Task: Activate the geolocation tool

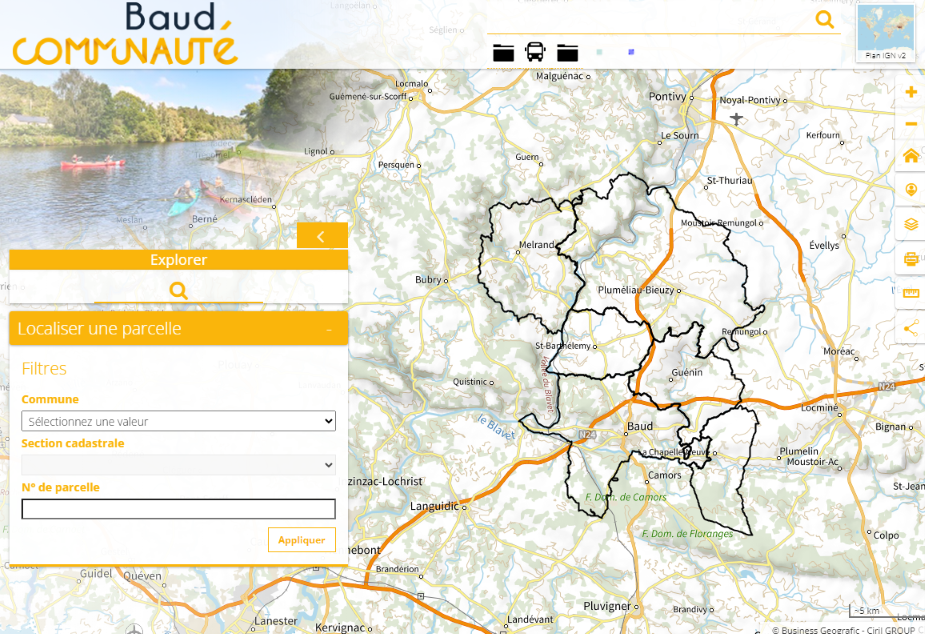Action: click(910, 189)
